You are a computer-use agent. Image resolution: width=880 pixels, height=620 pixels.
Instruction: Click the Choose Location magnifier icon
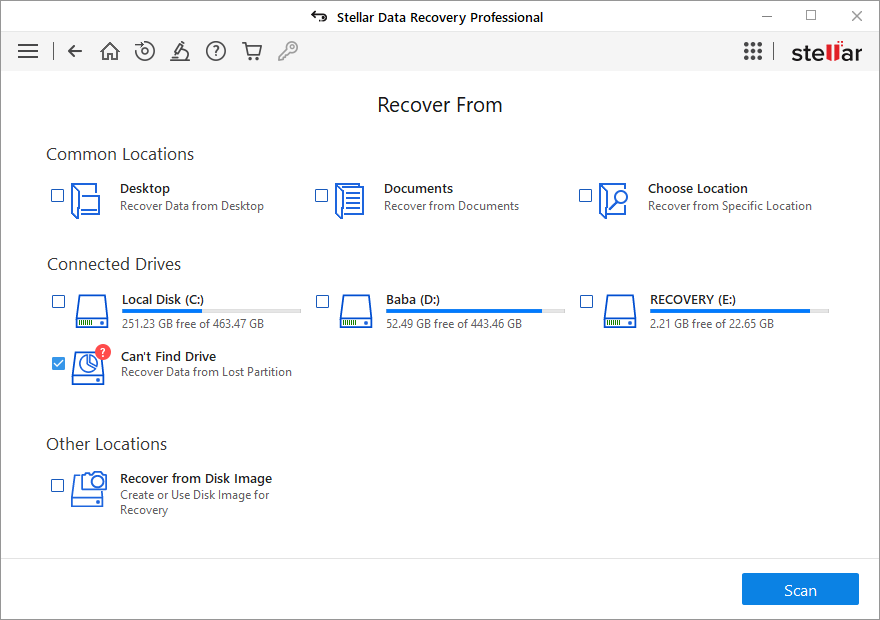[612, 199]
